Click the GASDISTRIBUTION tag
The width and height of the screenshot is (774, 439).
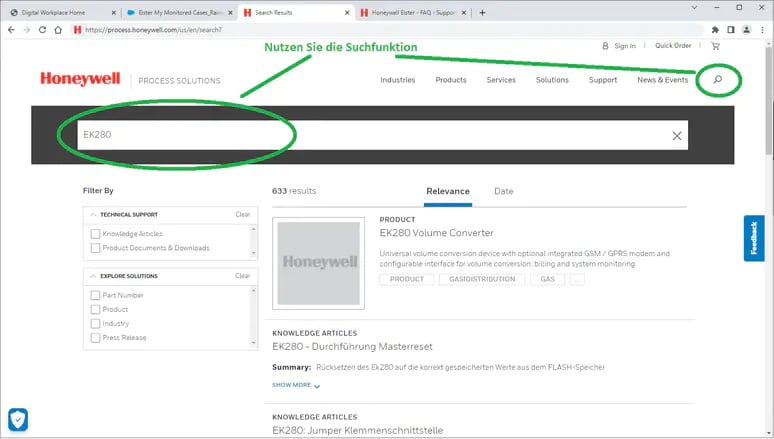(x=482, y=279)
